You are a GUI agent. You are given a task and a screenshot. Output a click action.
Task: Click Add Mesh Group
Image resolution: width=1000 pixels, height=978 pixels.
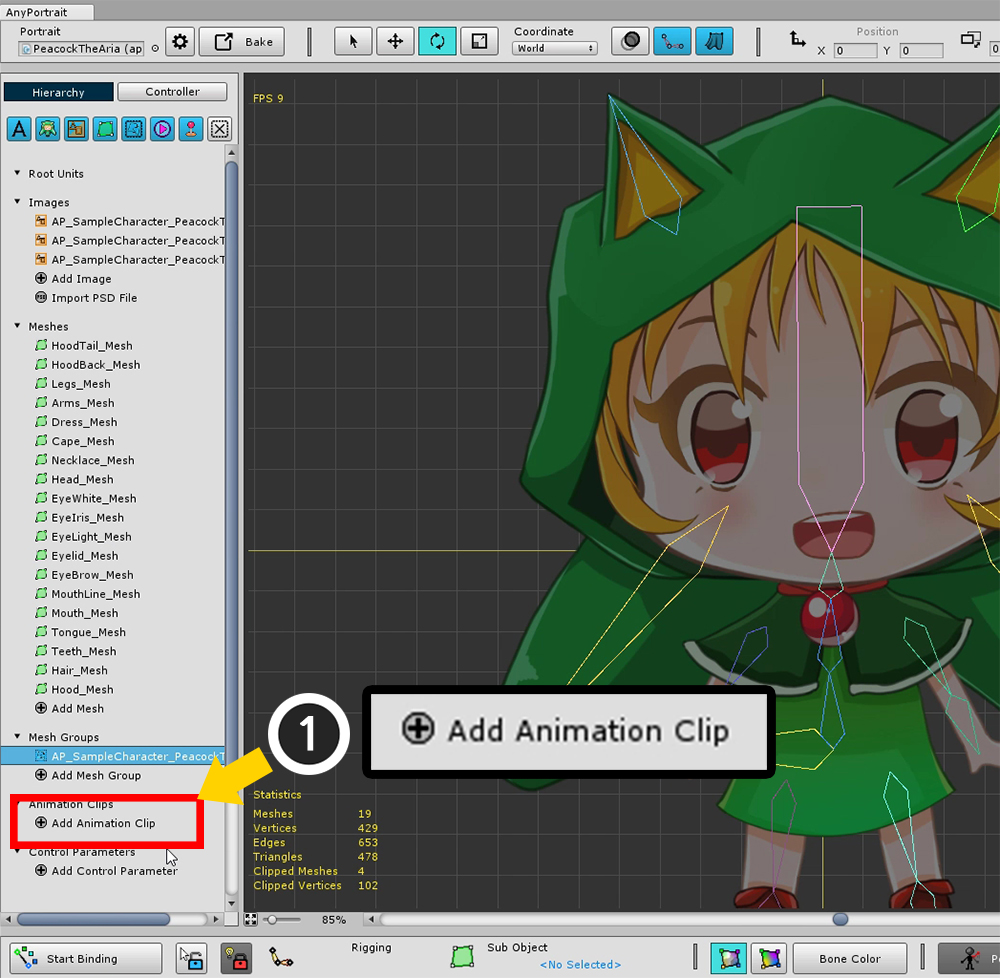88,775
